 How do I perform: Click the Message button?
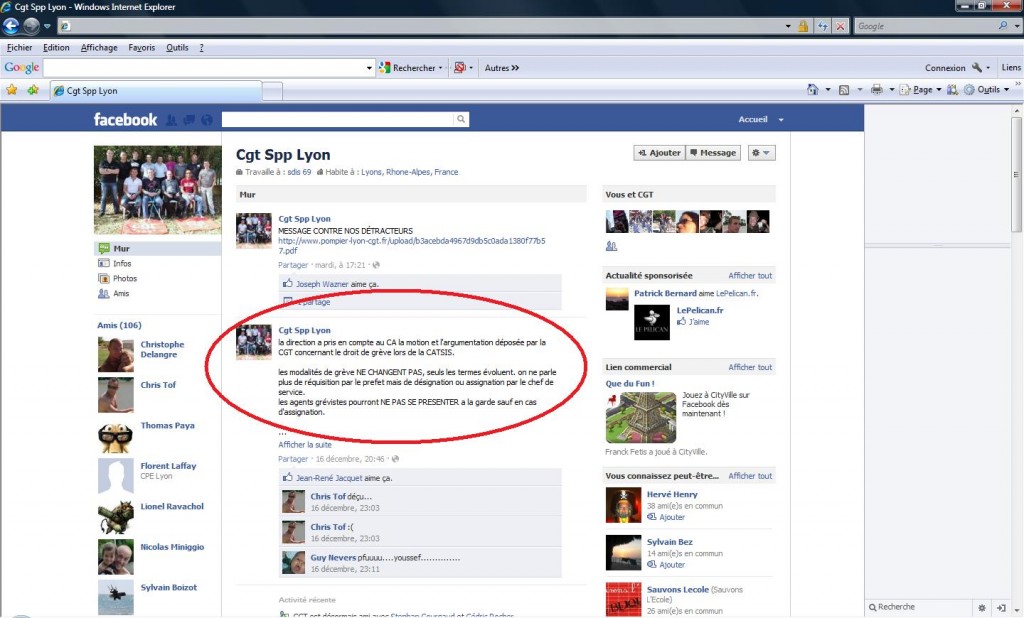[x=713, y=152]
